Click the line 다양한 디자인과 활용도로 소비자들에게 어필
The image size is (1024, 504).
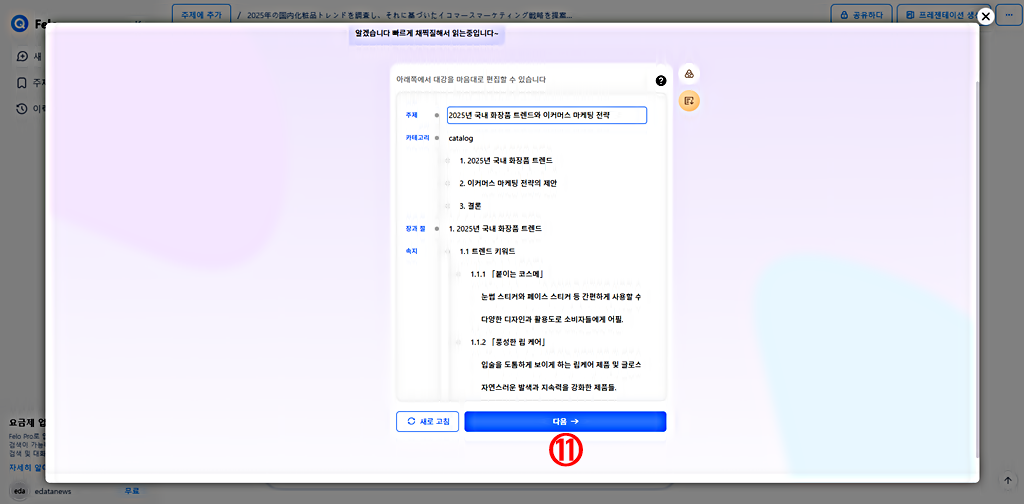[552, 320]
